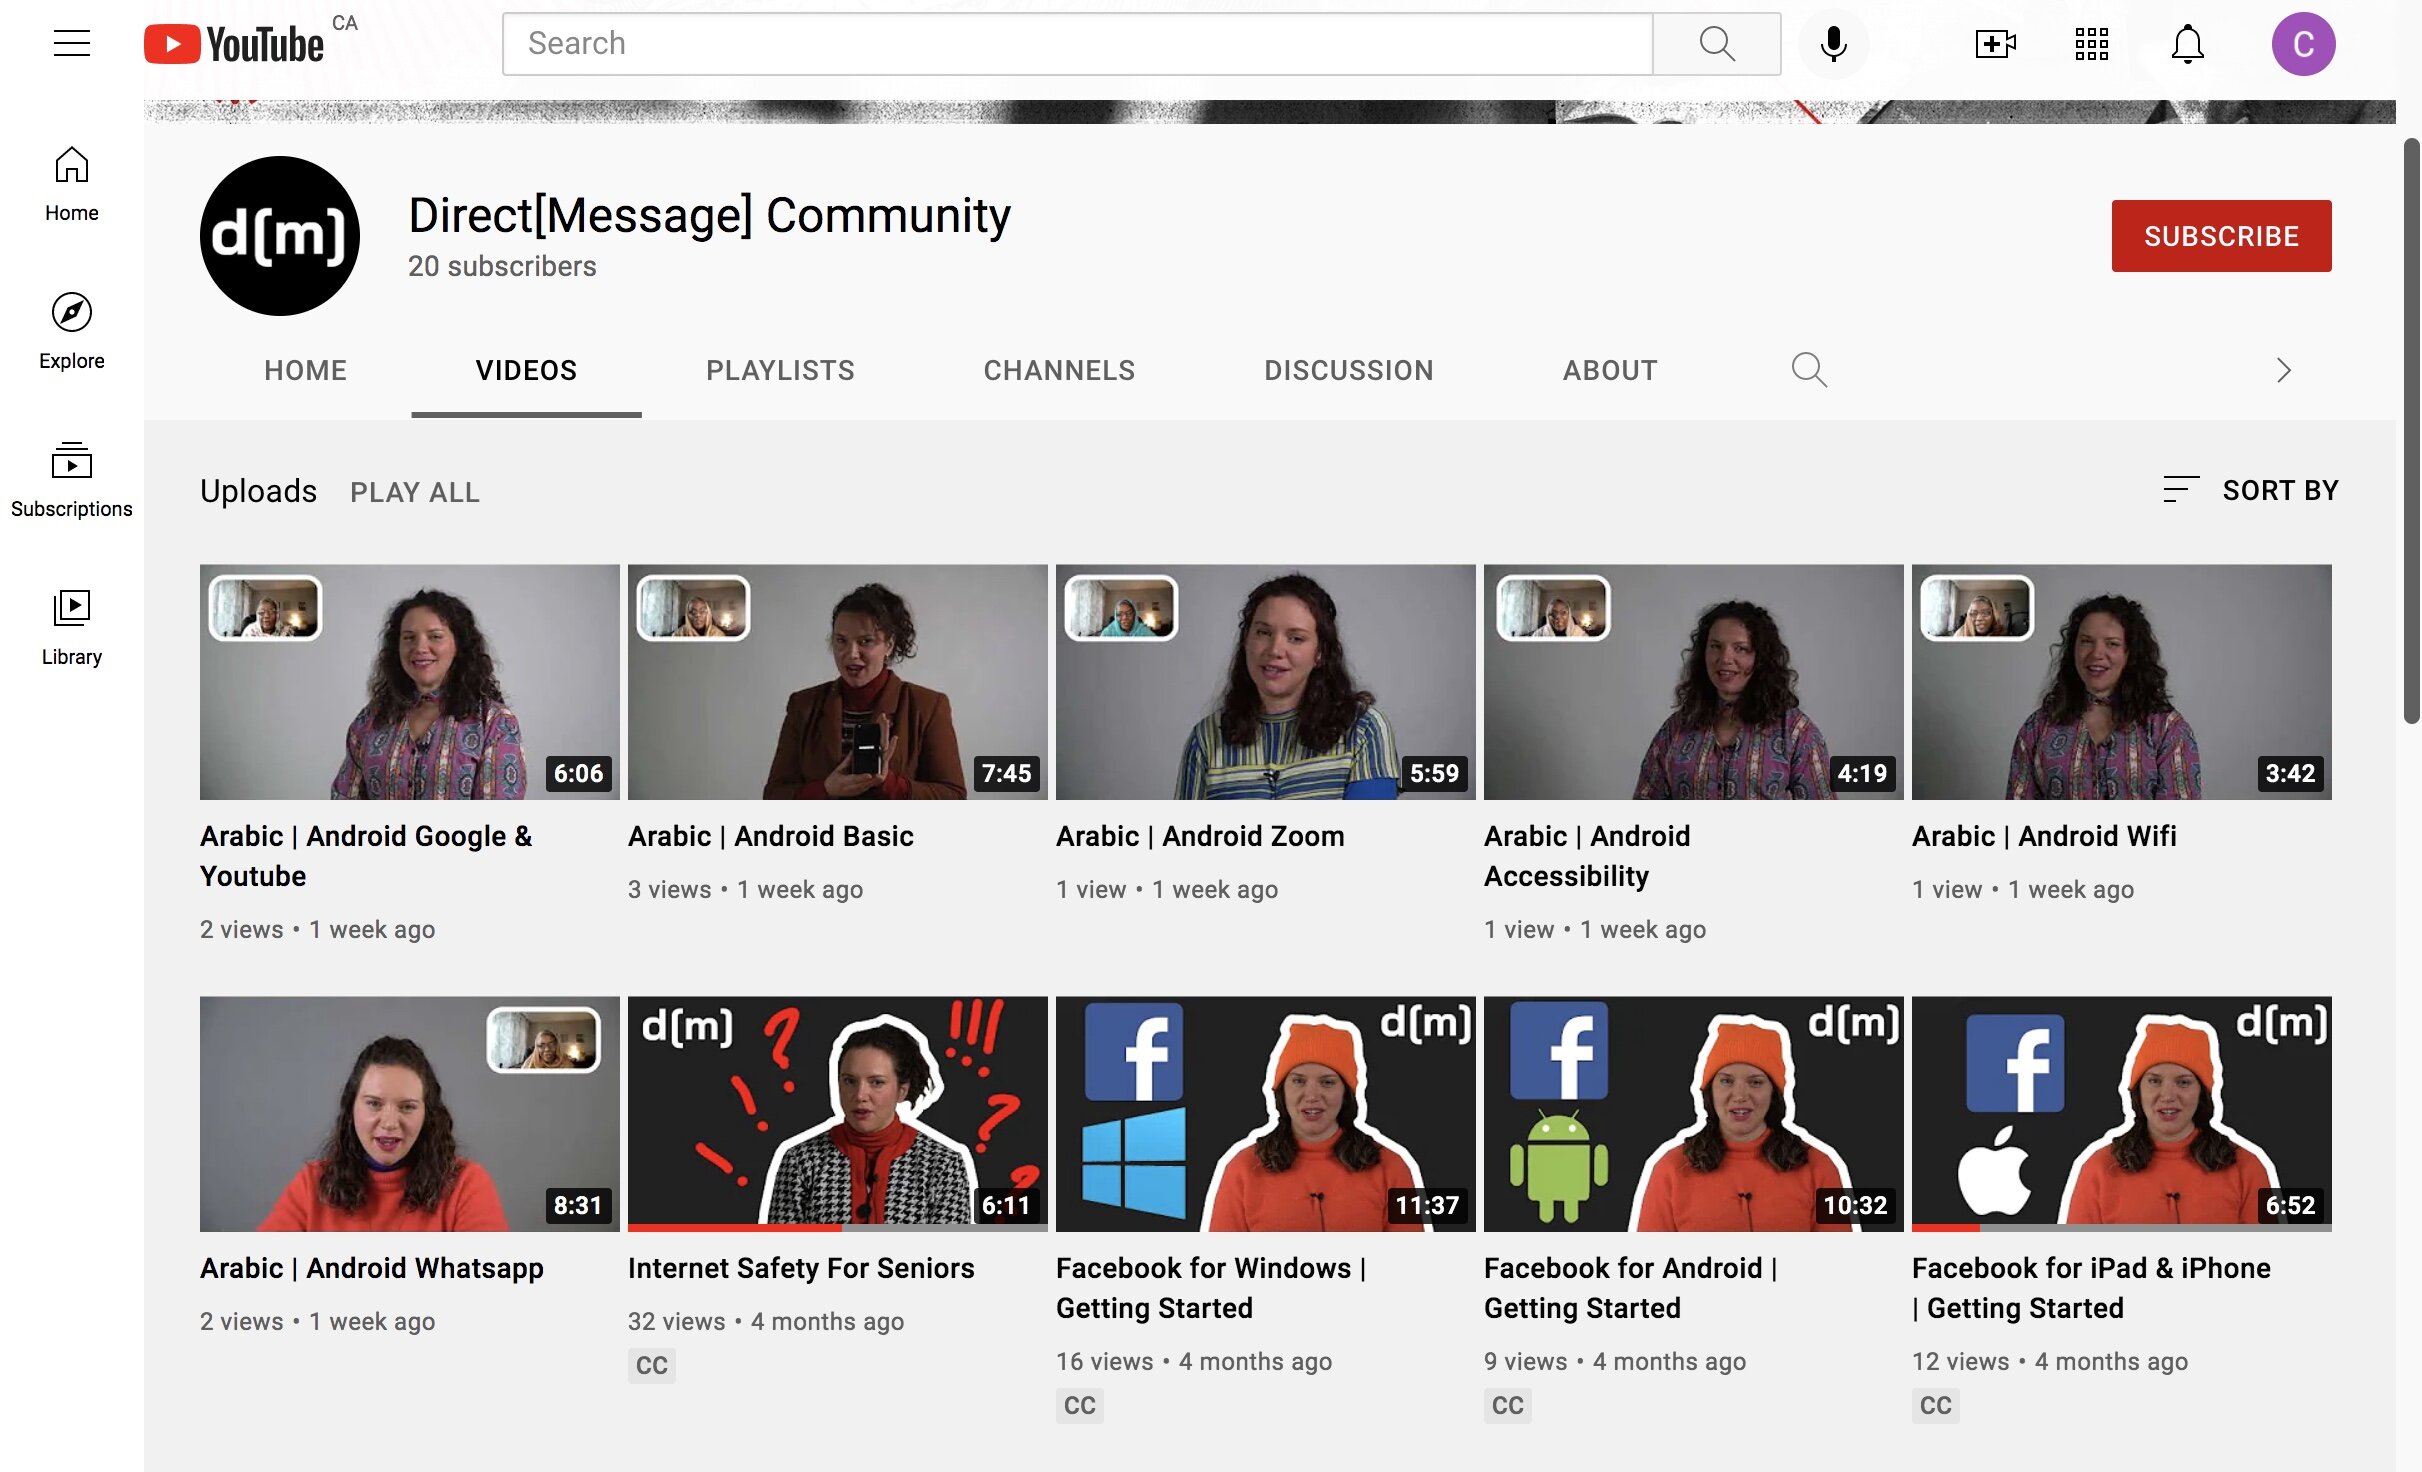The height and width of the screenshot is (1472, 2422).
Task: Click the d(m) channel avatar
Action: point(279,235)
